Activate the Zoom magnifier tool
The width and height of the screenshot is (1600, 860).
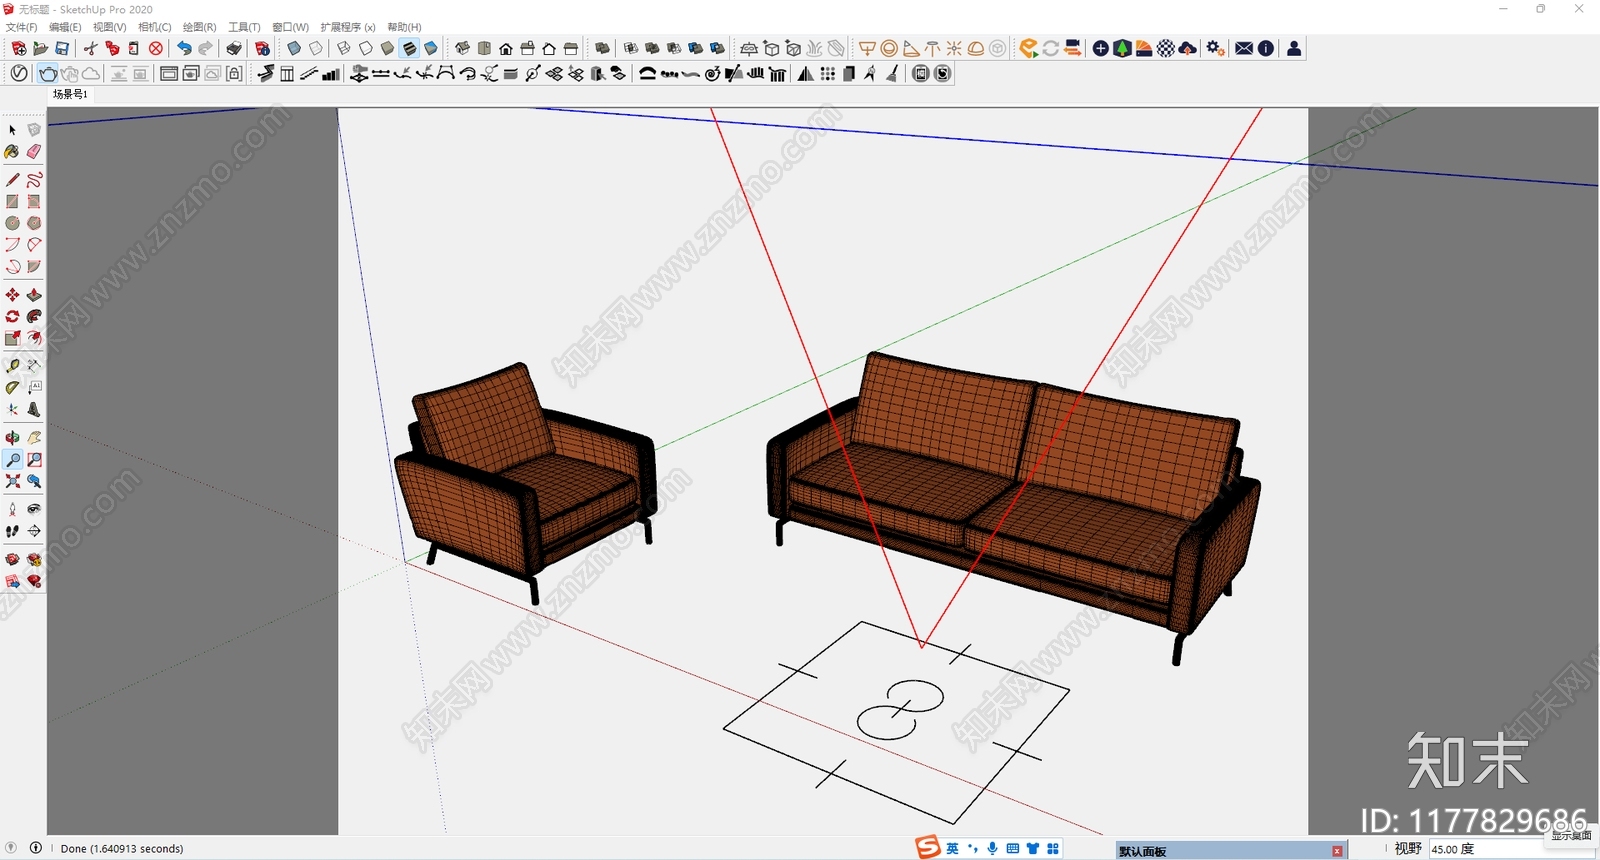point(12,459)
